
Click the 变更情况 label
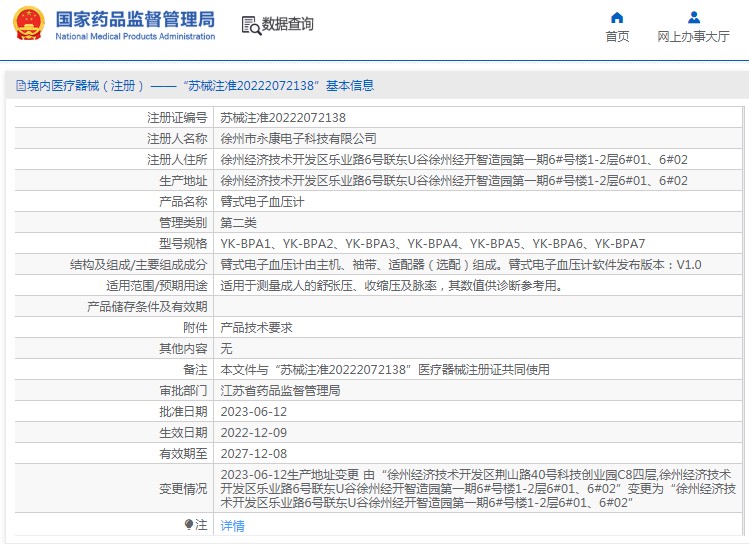tap(183, 489)
